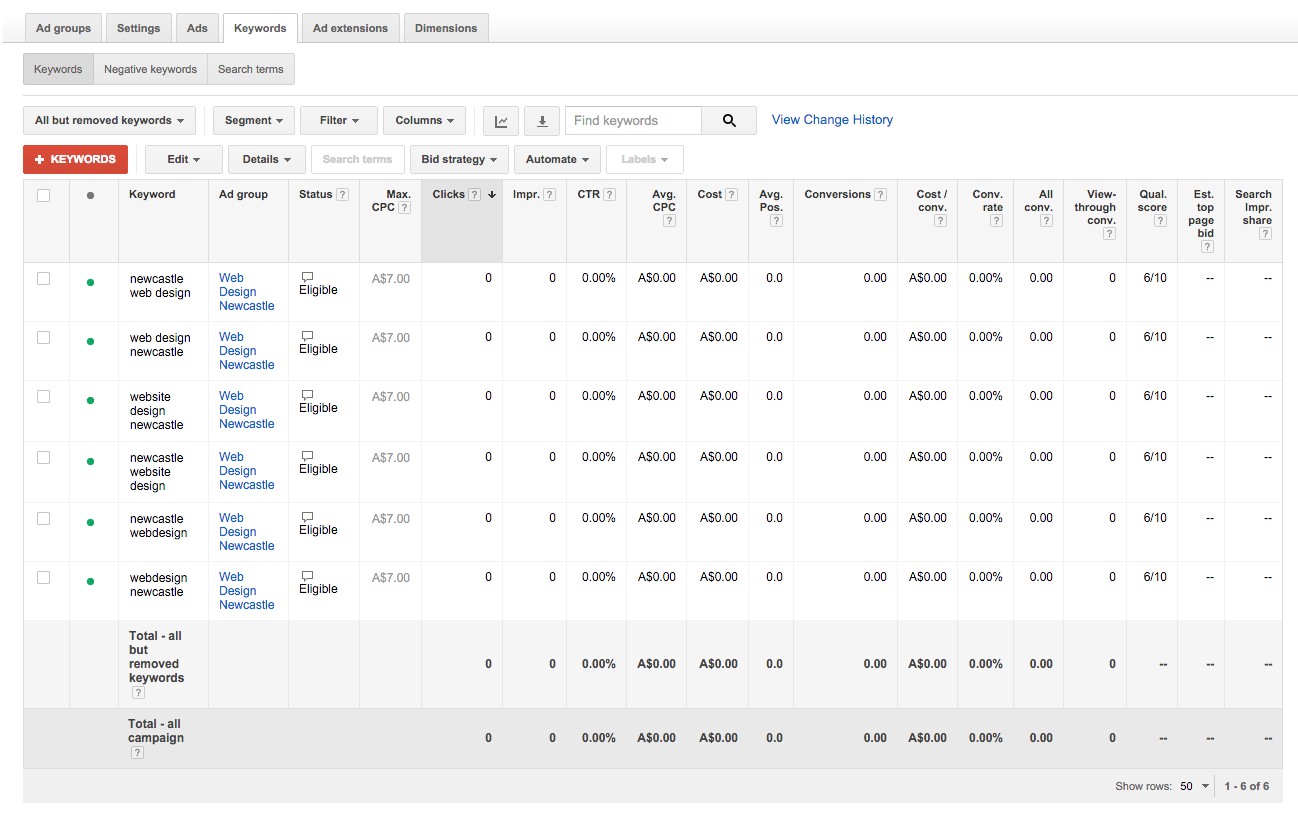Open the performance graph view
This screenshot has height=819, width=1298.
coord(501,120)
